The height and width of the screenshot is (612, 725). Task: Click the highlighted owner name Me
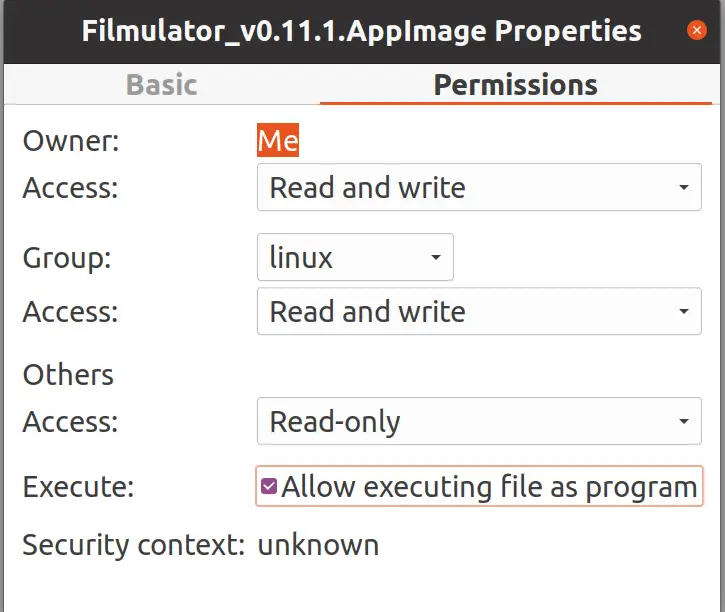[278, 140]
